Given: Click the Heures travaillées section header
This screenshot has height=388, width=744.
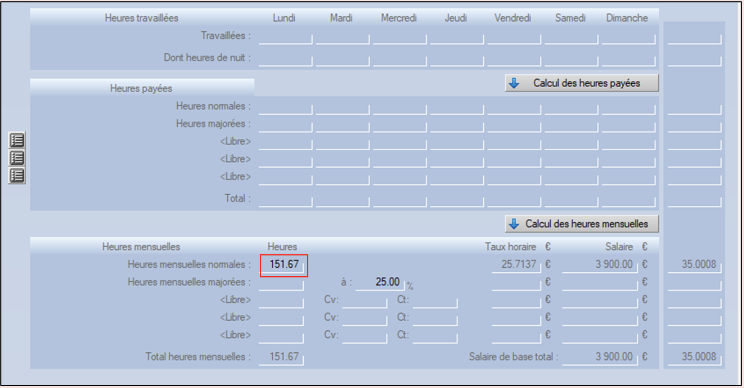Looking at the screenshot, I should click(141, 18).
